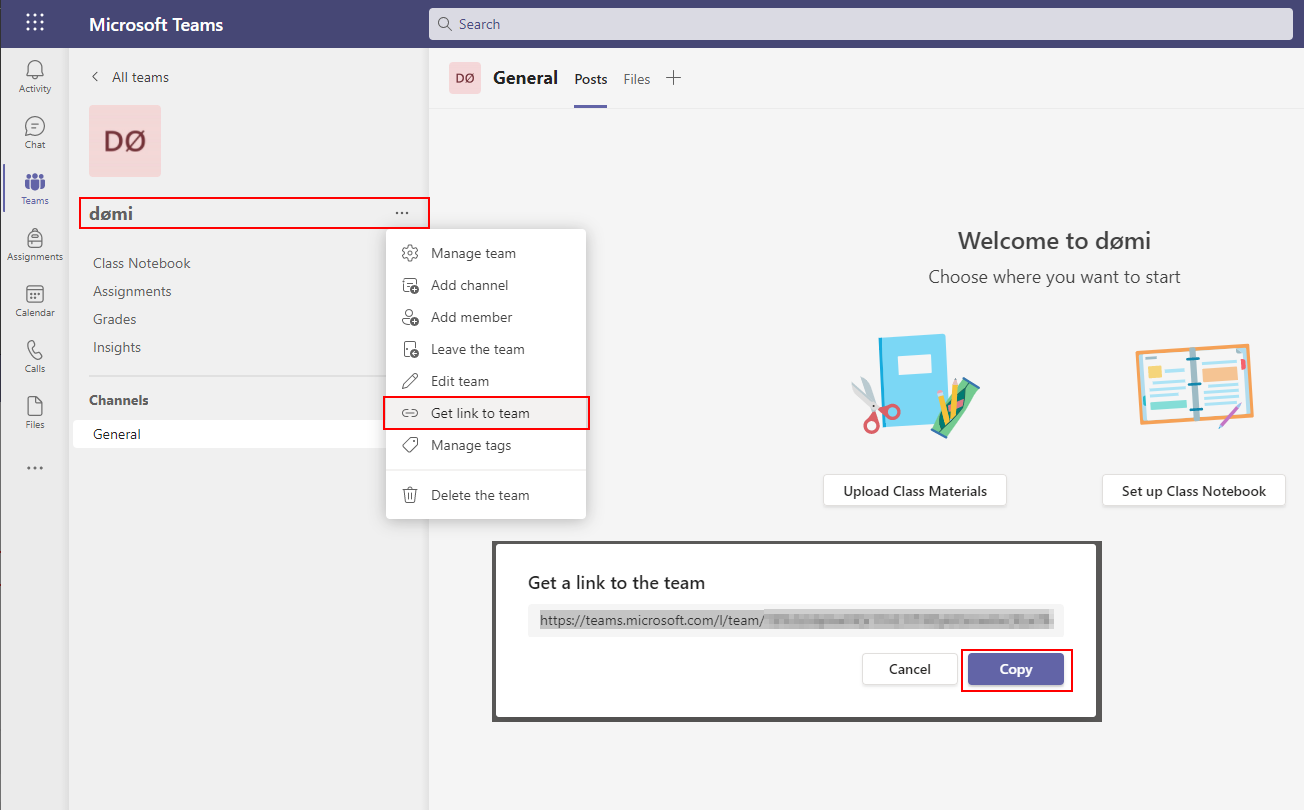Click the Manage tags tag icon
The width and height of the screenshot is (1304, 810).
coord(410,445)
